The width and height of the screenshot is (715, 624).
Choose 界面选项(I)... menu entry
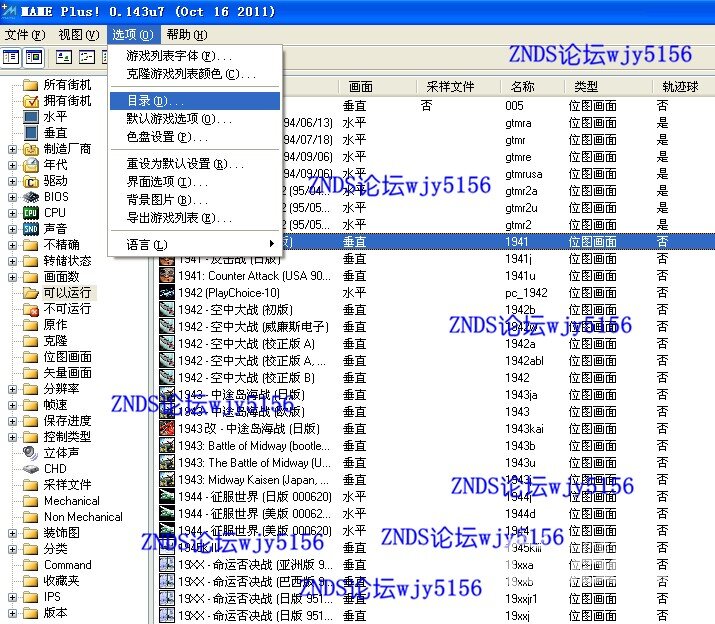(195, 182)
